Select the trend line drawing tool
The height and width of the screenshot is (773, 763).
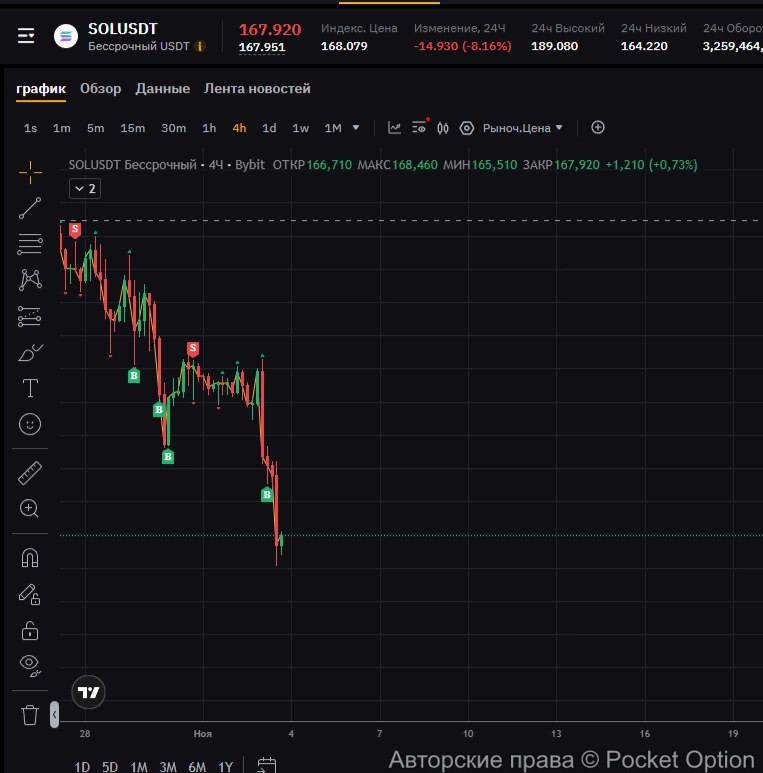tap(30, 208)
